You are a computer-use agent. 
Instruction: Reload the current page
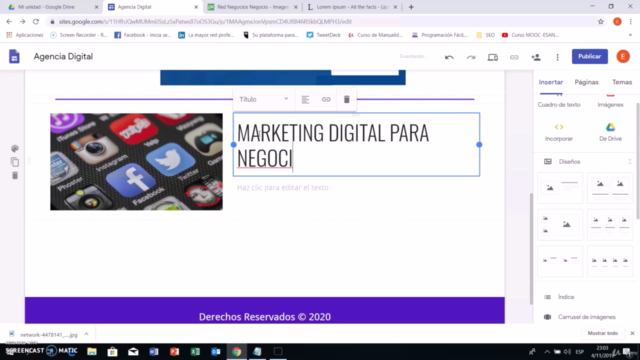click(x=36, y=21)
